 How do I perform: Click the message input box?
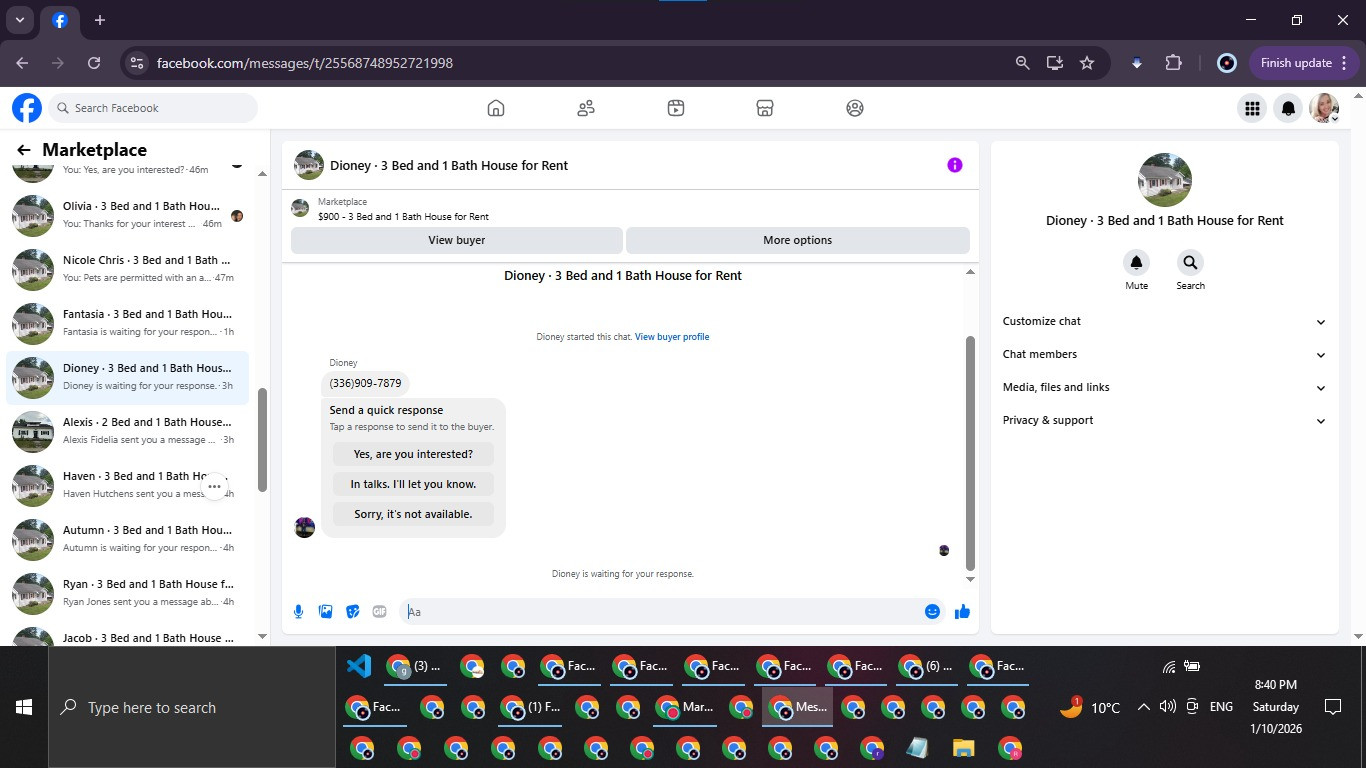(660, 612)
